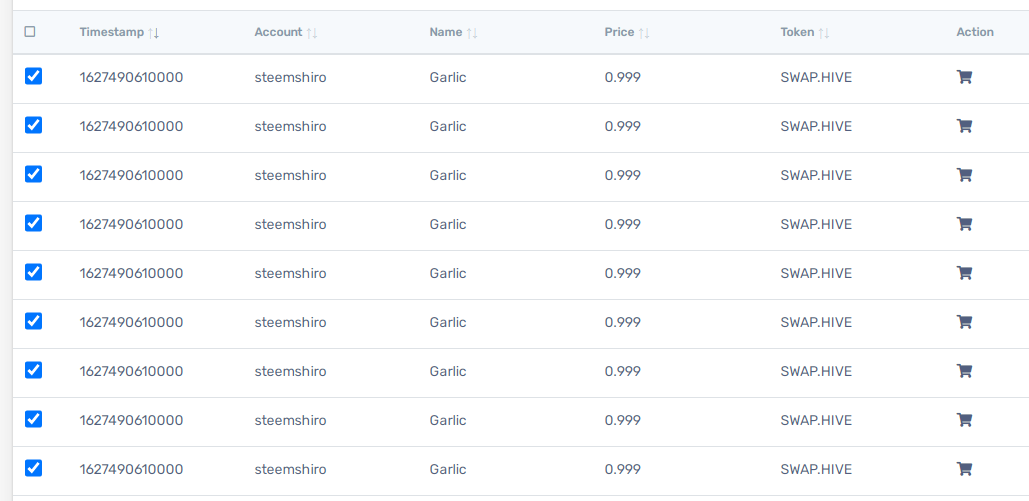1029x501 pixels.
Task: Uncheck the first row checkbox
Action: tap(33, 76)
